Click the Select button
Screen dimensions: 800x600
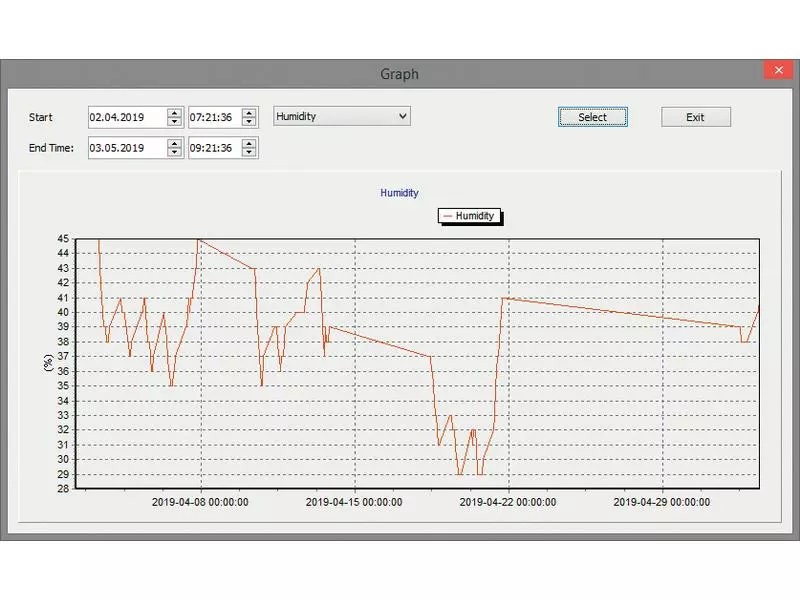pyautogui.click(x=592, y=117)
